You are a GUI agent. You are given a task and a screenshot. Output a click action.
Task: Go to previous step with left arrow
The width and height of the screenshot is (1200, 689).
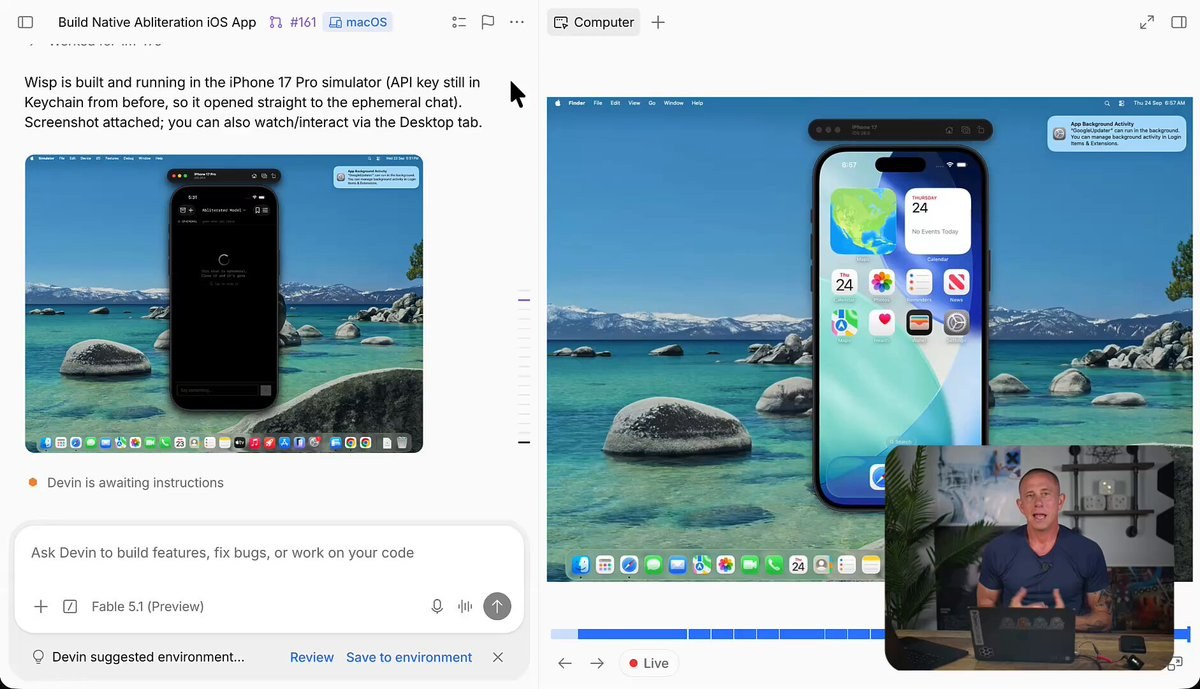(x=565, y=663)
